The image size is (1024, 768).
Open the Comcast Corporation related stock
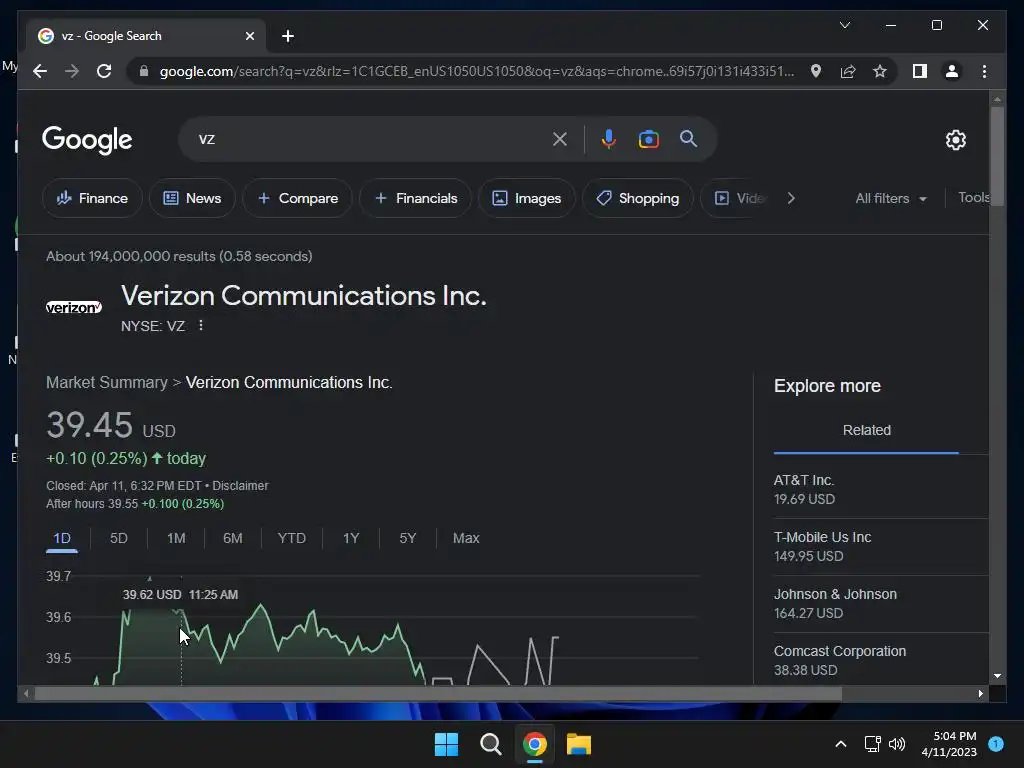point(881,660)
